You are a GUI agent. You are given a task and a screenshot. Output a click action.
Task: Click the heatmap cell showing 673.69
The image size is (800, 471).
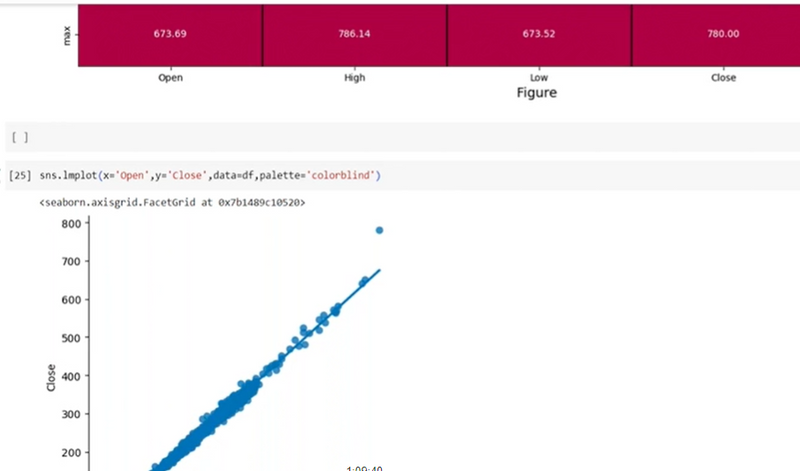pyautogui.click(x=170, y=34)
